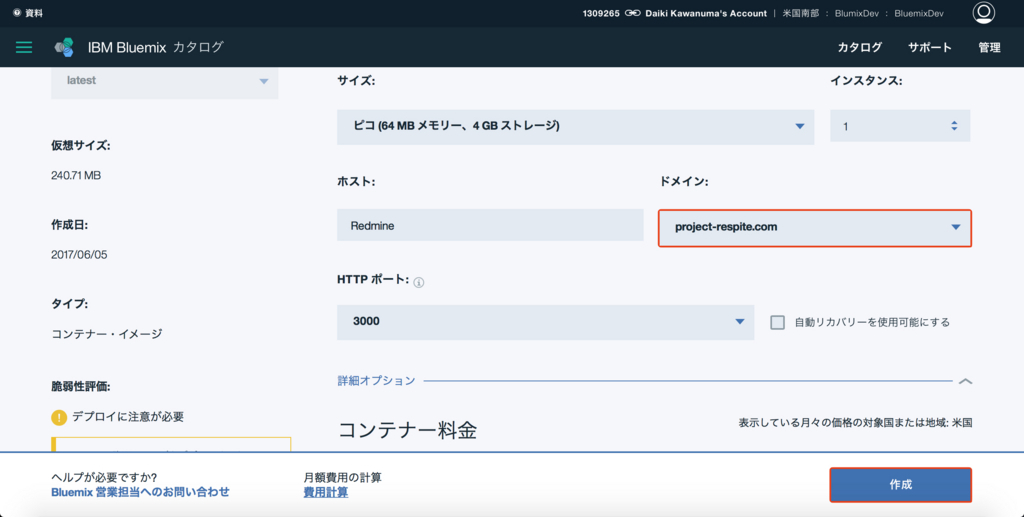Image resolution: width=1024 pixels, height=517 pixels.
Task: Click account number 1309265
Action: [x=601, y=13]
